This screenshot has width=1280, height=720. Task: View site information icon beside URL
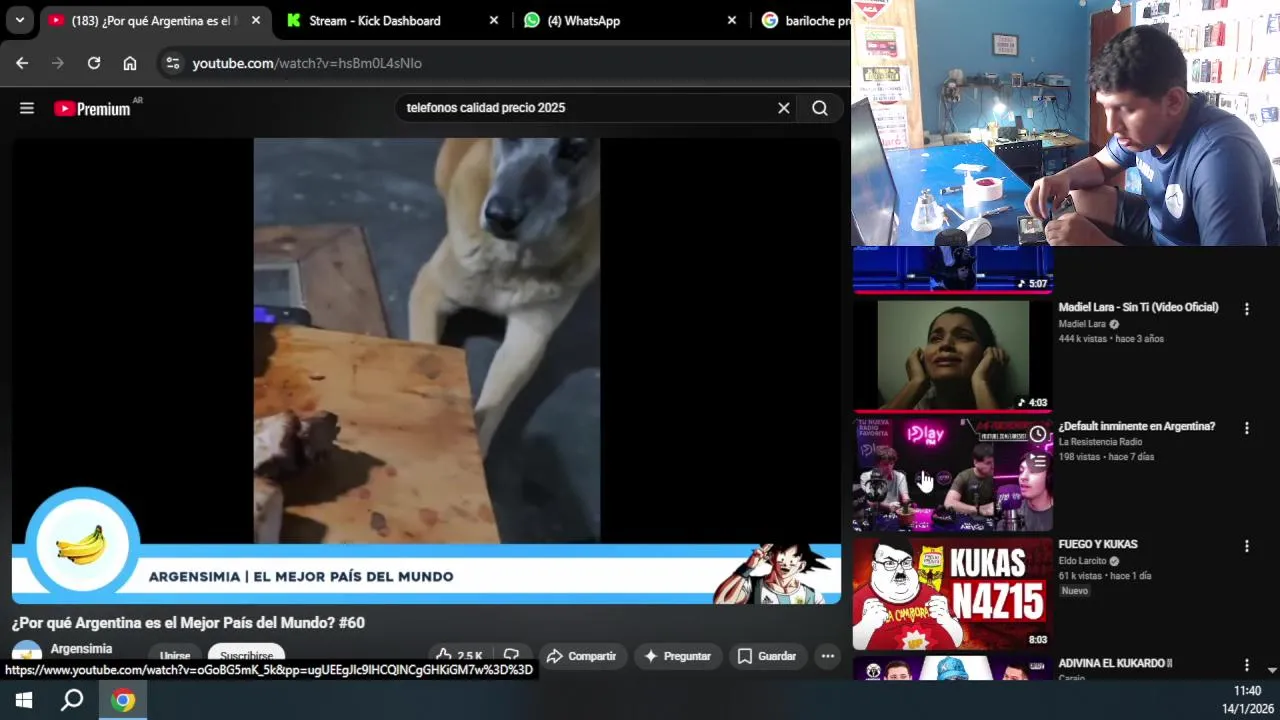click(173, 63)
